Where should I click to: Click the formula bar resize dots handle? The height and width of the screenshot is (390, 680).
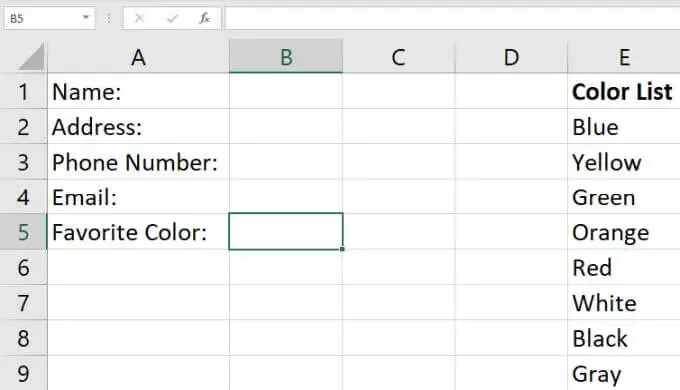(108, 18)
